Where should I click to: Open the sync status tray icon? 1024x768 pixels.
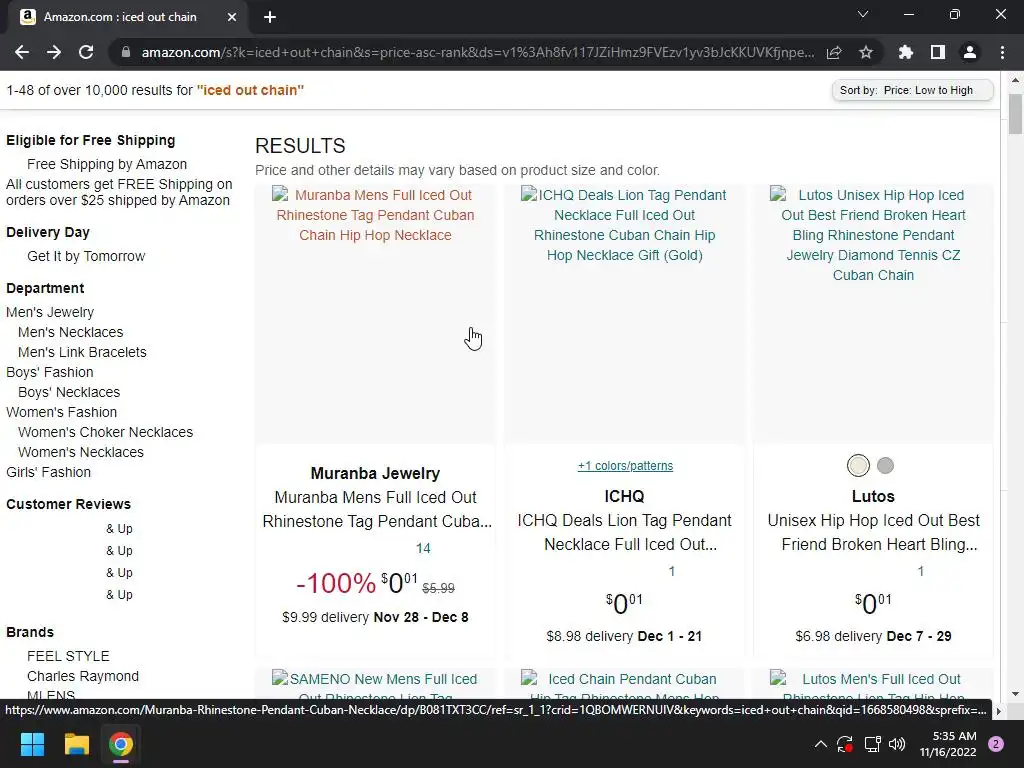coord(845,744)
